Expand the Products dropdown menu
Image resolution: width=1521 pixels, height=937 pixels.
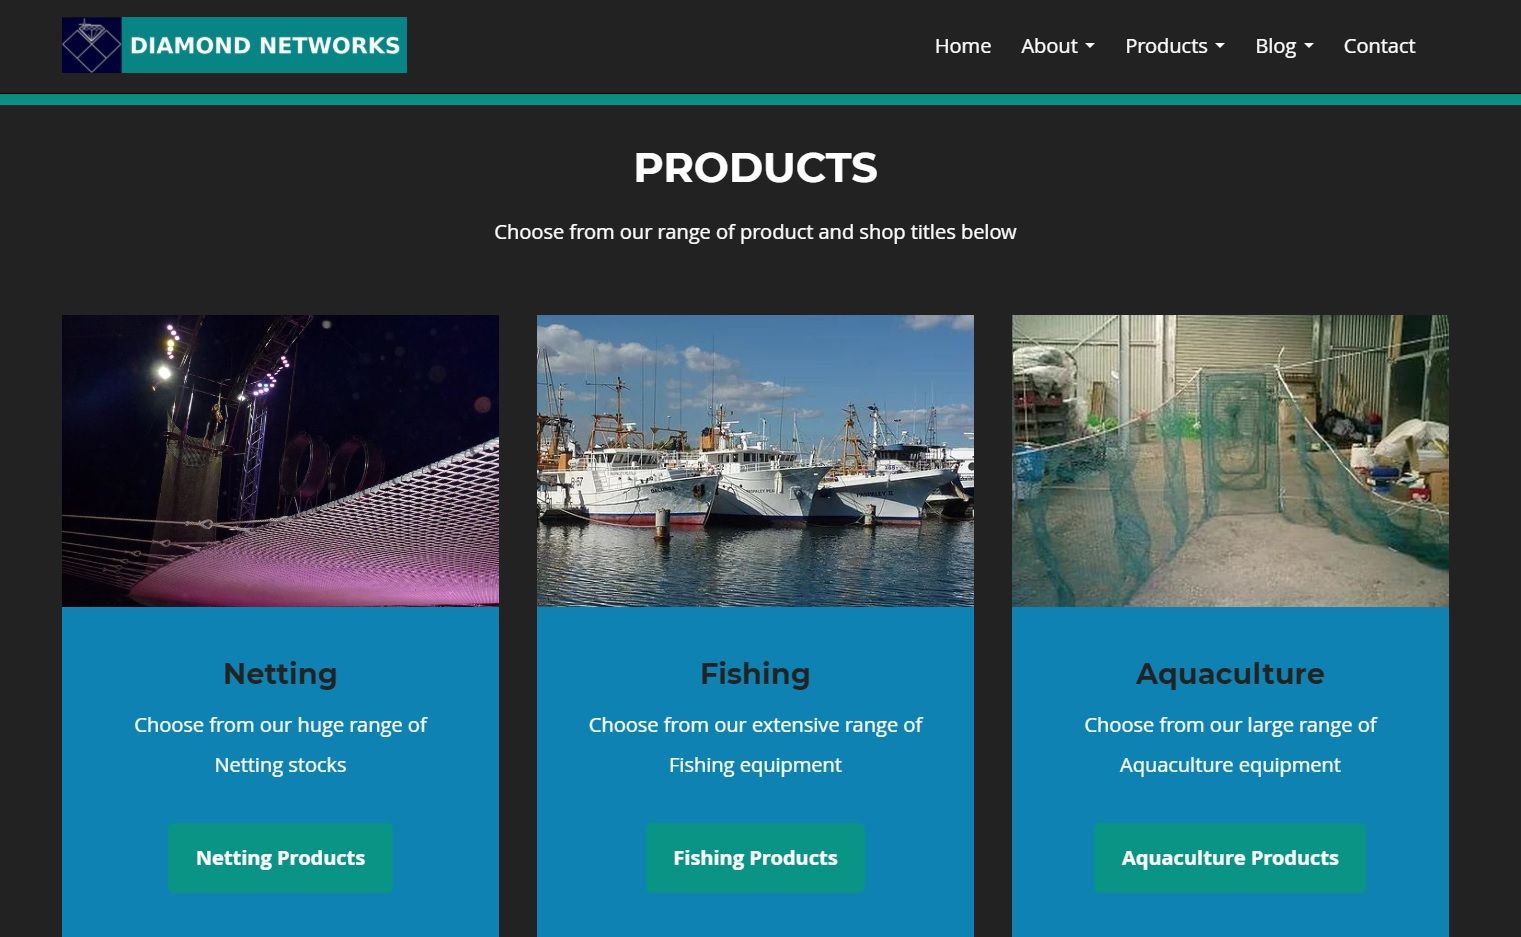1175,46
